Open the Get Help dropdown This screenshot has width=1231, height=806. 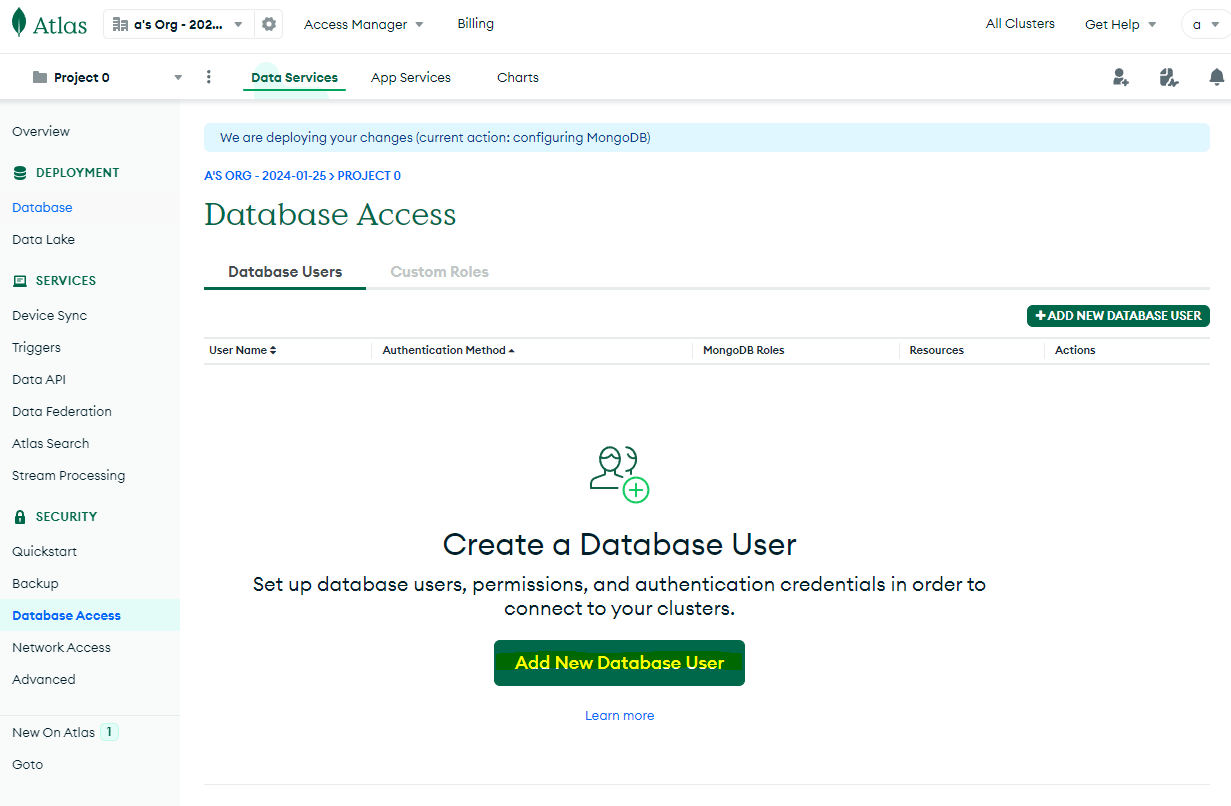pos(1121,24)
